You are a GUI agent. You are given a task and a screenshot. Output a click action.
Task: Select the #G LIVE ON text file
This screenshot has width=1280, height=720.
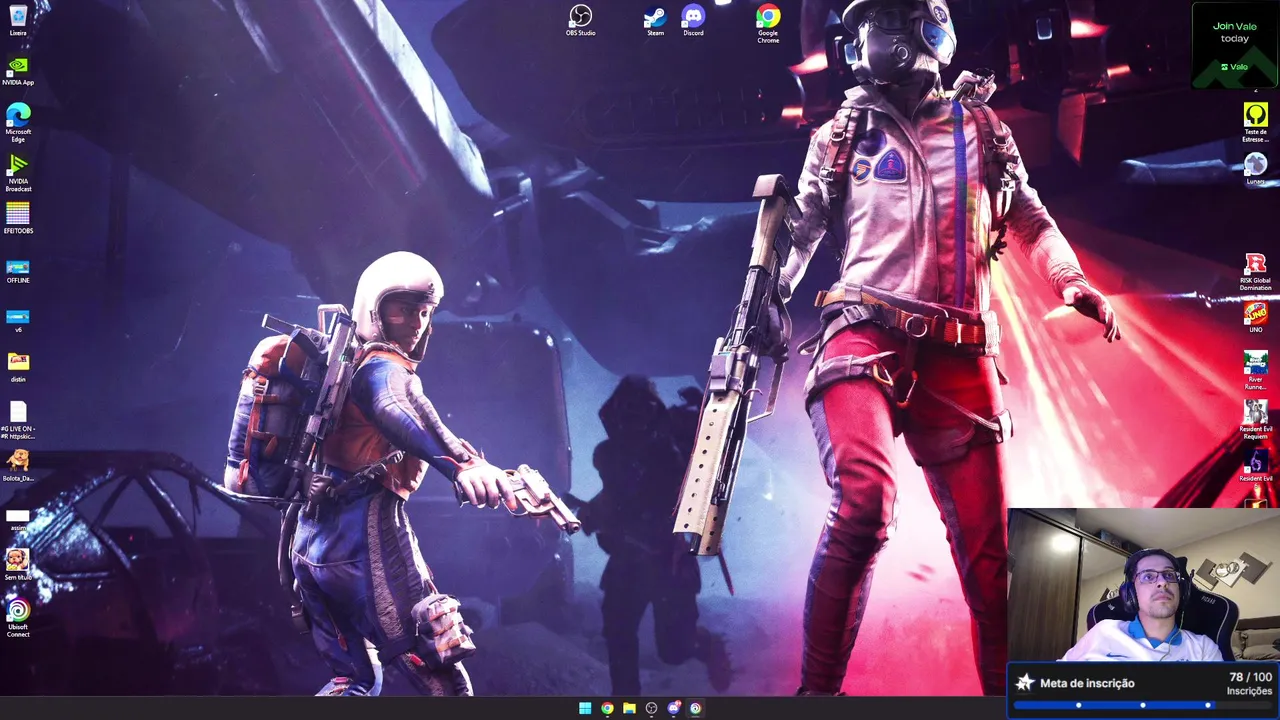(18, 420)
